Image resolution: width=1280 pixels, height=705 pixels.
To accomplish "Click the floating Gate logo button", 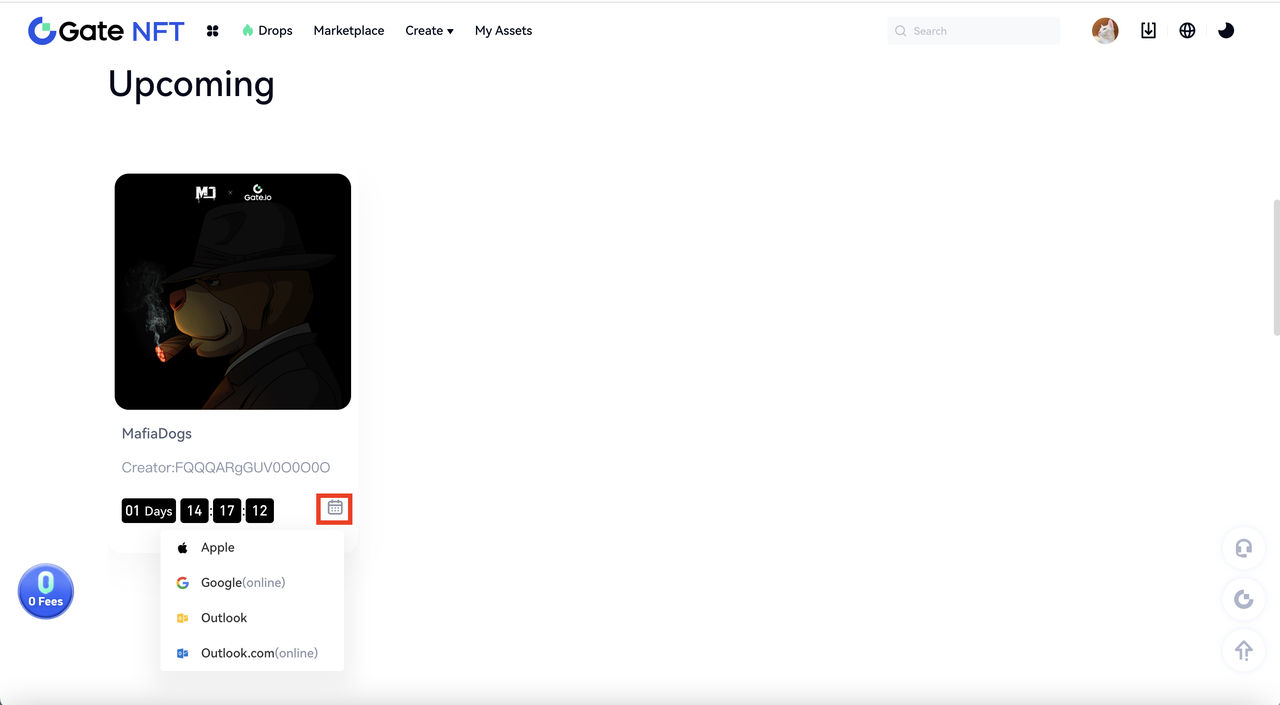I will click(1243, 599).
